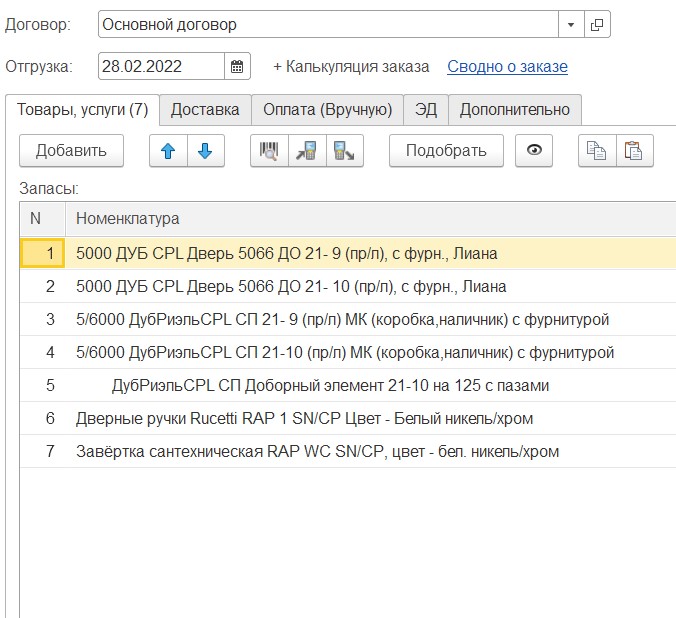Open the contract card next to Договор field
The image size is (676, 618).
pos(597,25)
